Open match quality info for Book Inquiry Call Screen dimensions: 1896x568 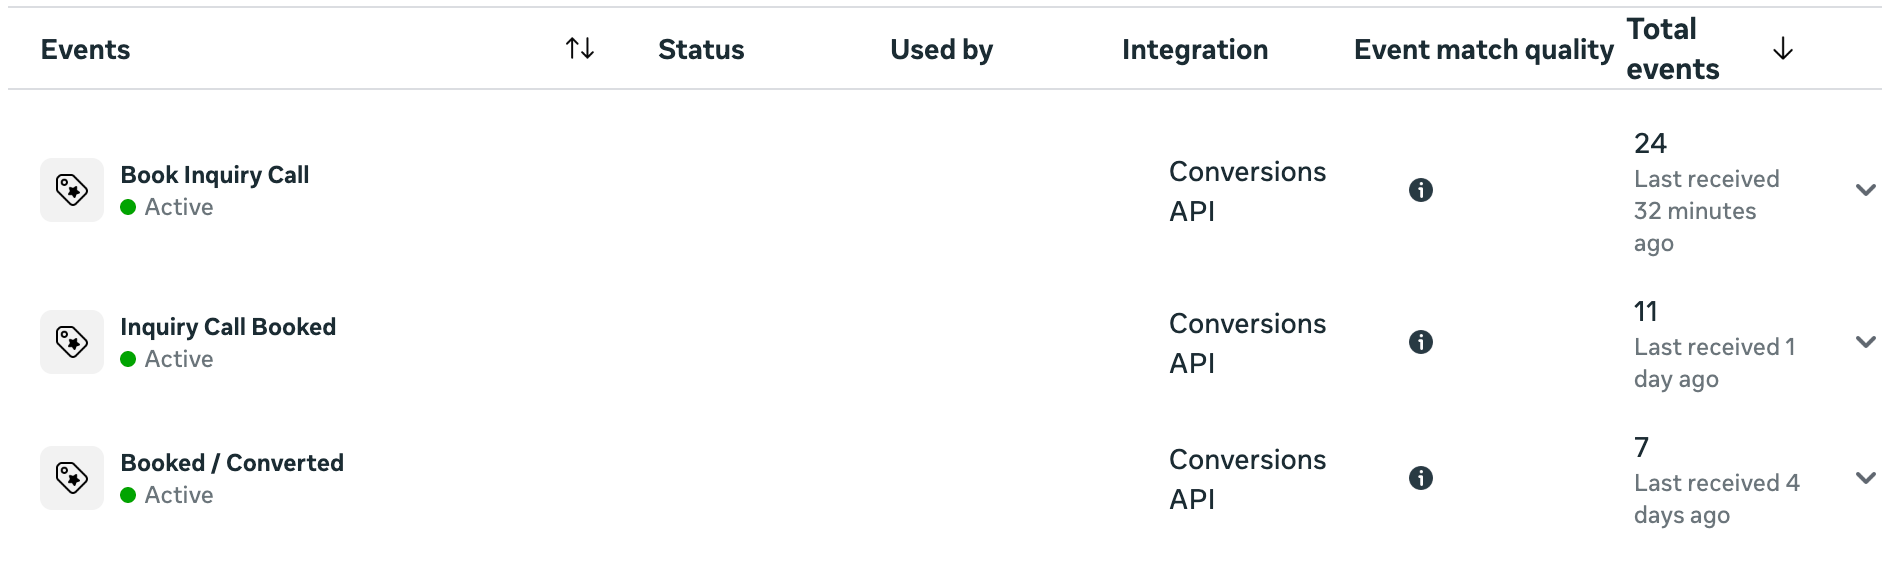coord(1420,190)
